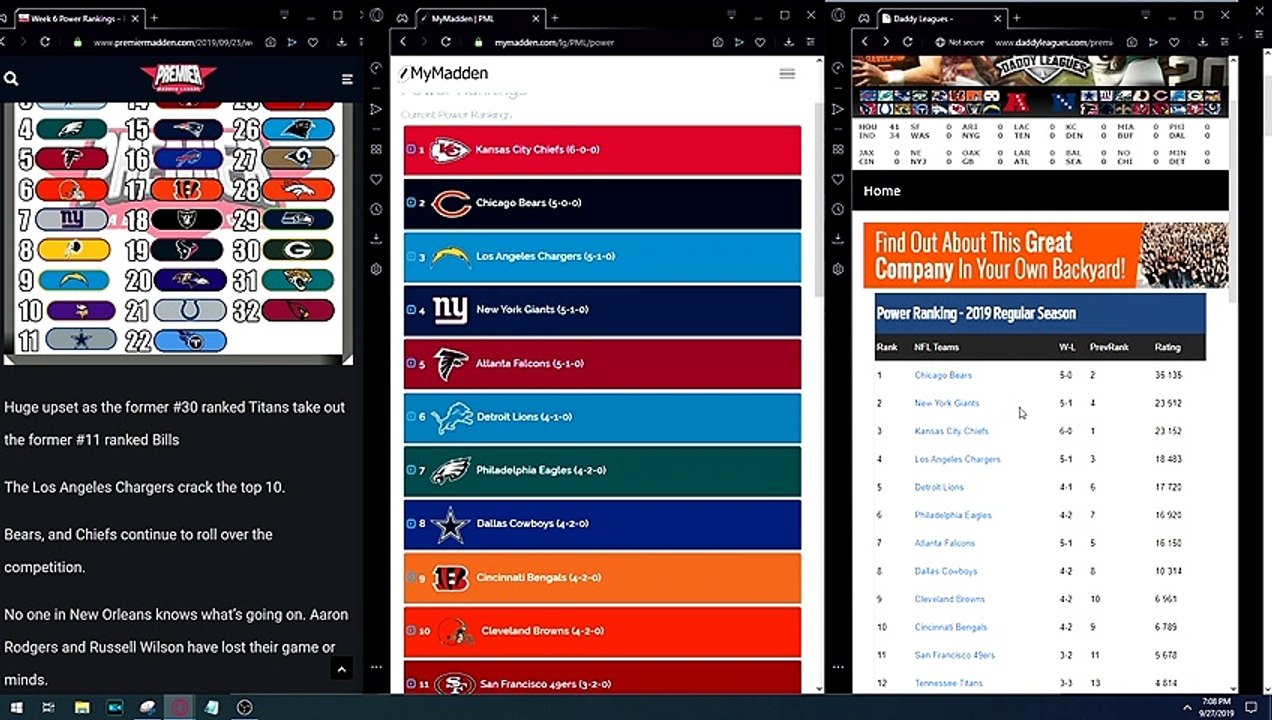The width and height of the screenshot is (1272, 720).
Task: Click the PrevRank column header
Action: pos(1109,347)
